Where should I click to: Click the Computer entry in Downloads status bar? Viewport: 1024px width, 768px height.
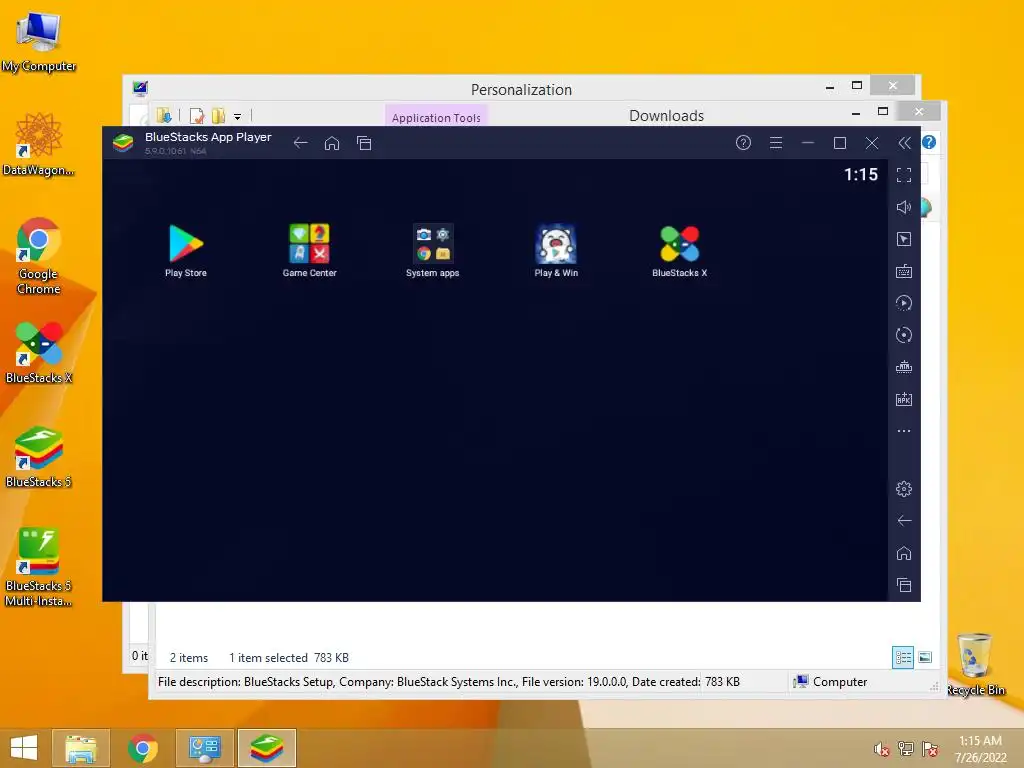coord(830,682)
